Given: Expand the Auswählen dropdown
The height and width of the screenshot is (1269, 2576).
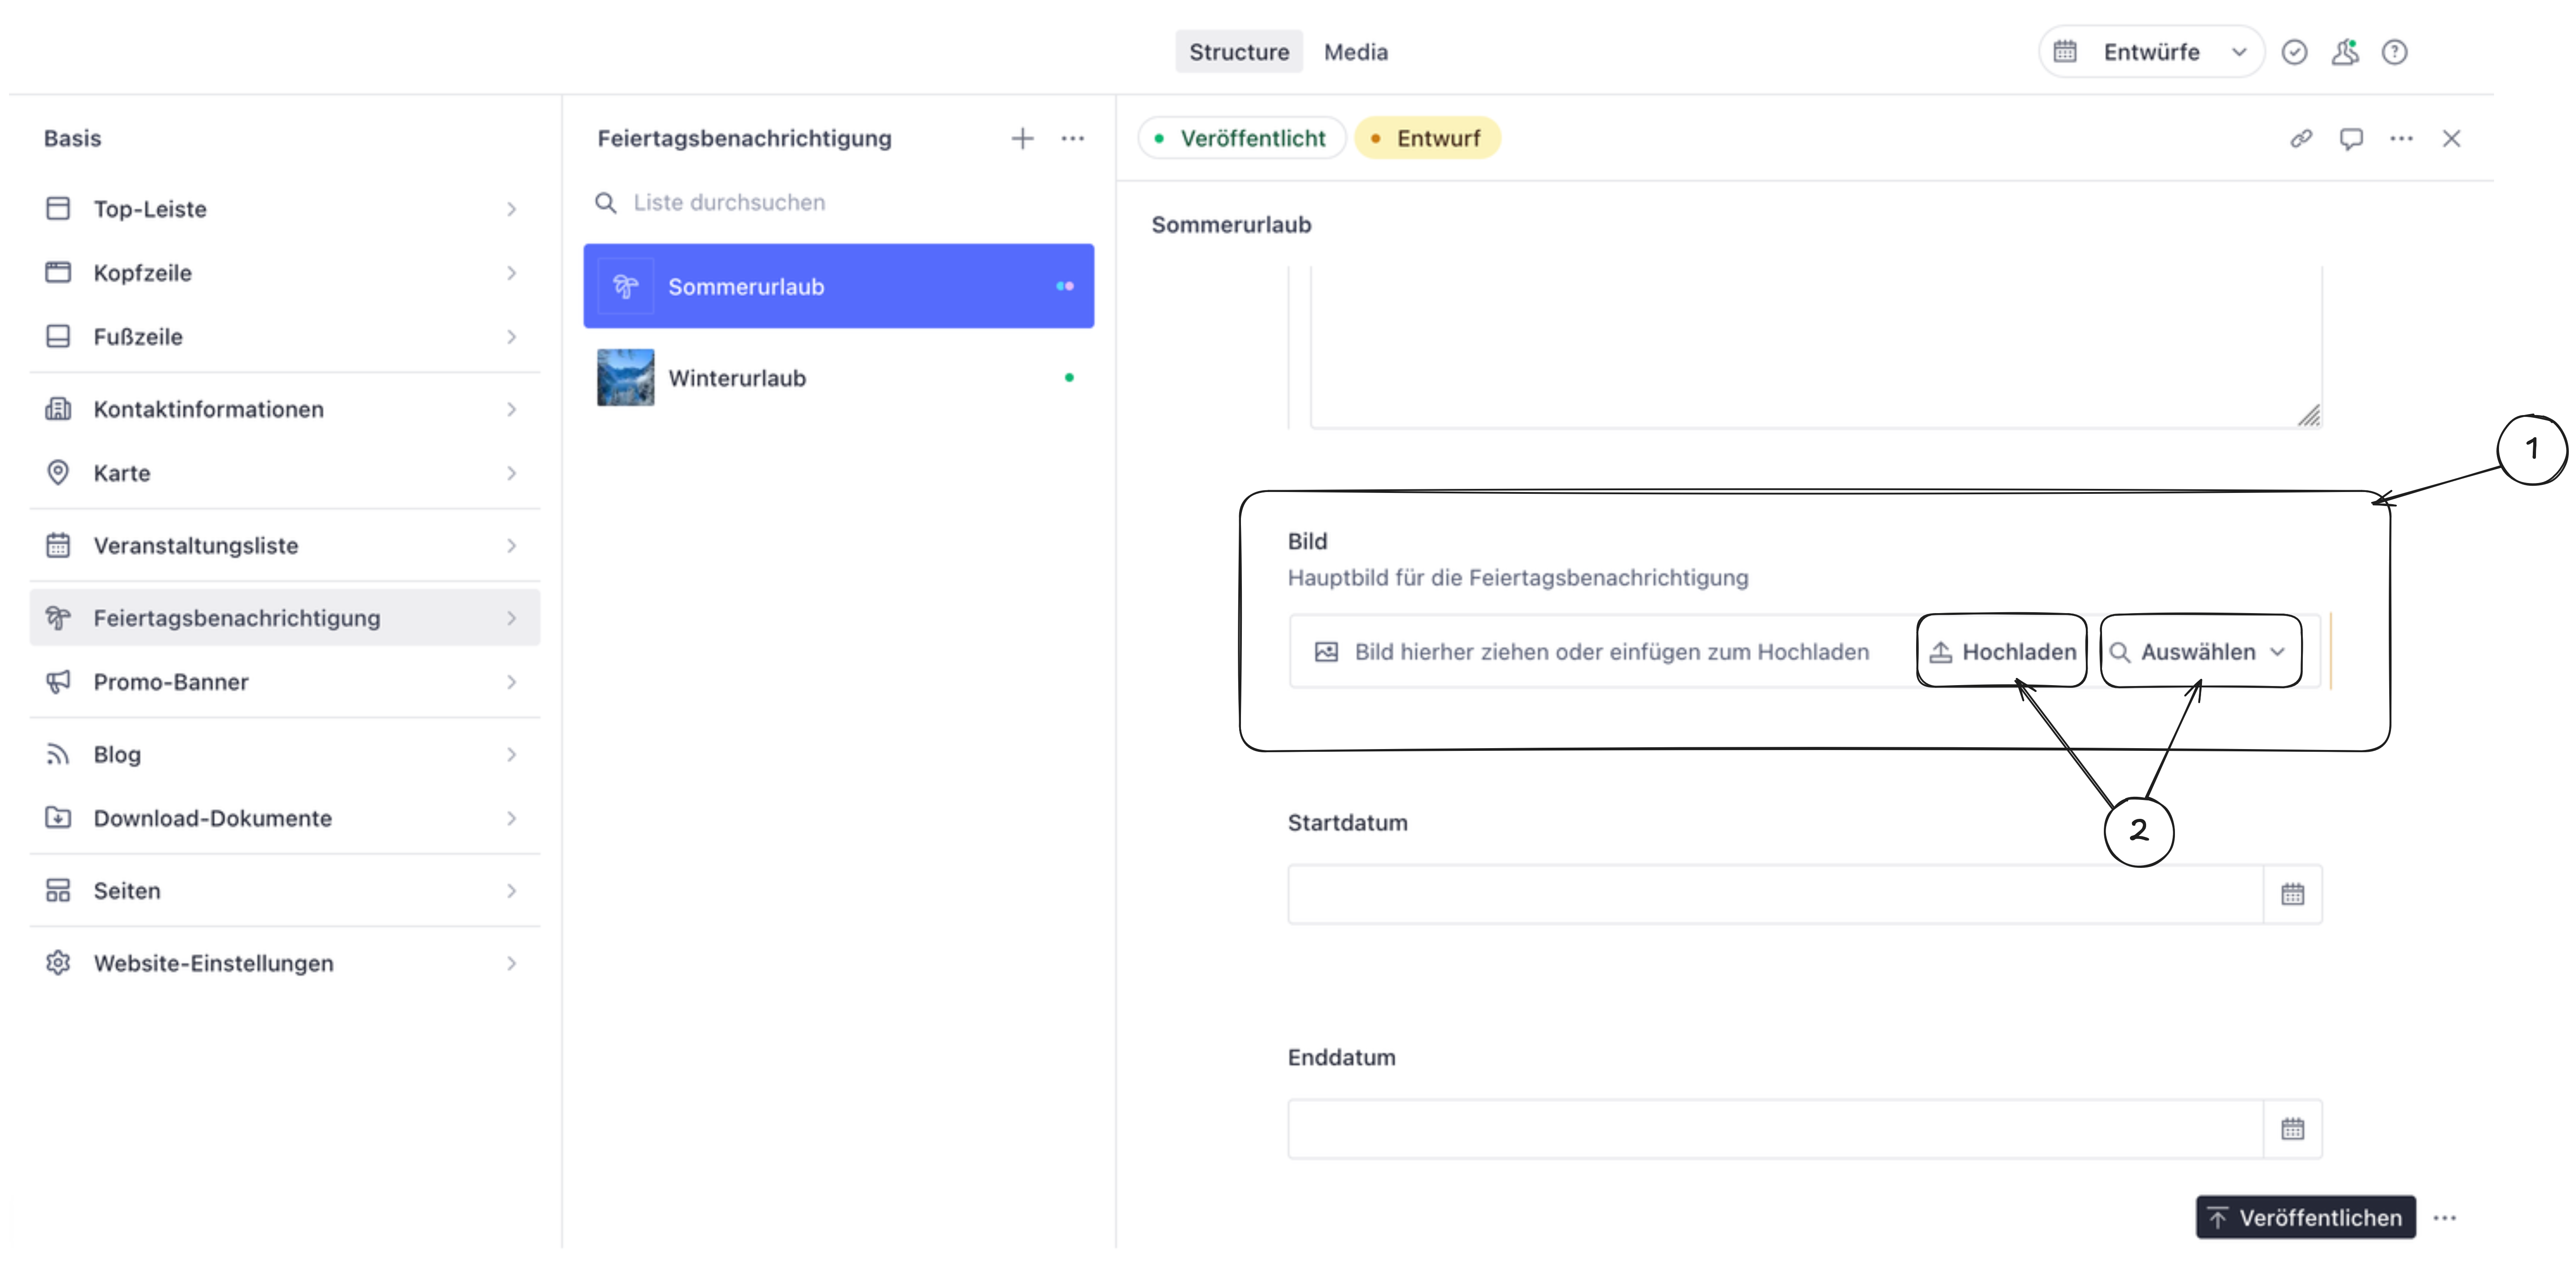Looking at the screenshot, I should pos(2200,652).
